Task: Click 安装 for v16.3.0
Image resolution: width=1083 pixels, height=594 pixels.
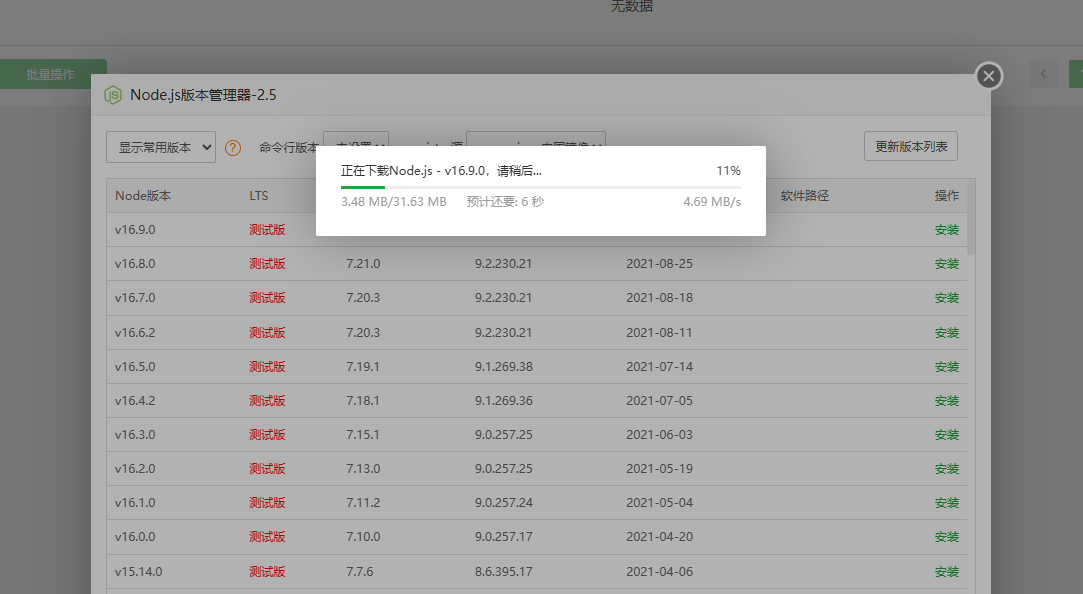Action: click(x=946, y=434)
